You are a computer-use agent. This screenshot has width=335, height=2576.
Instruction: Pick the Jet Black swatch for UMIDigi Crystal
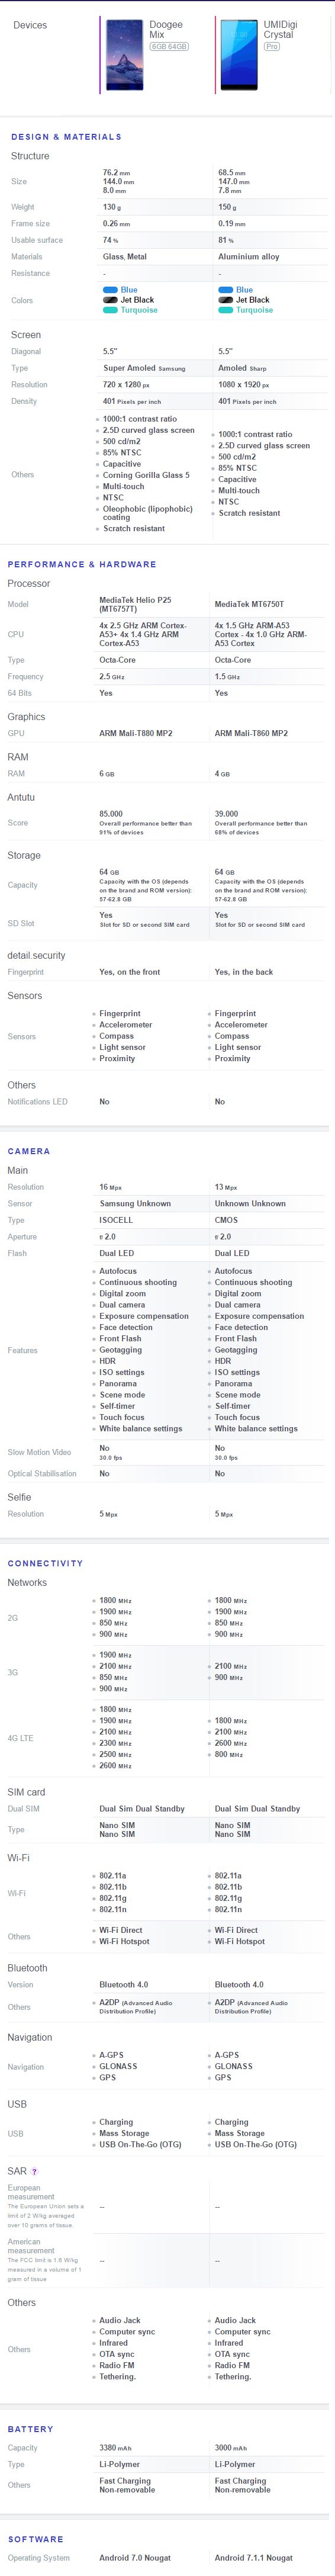[226, 300]
